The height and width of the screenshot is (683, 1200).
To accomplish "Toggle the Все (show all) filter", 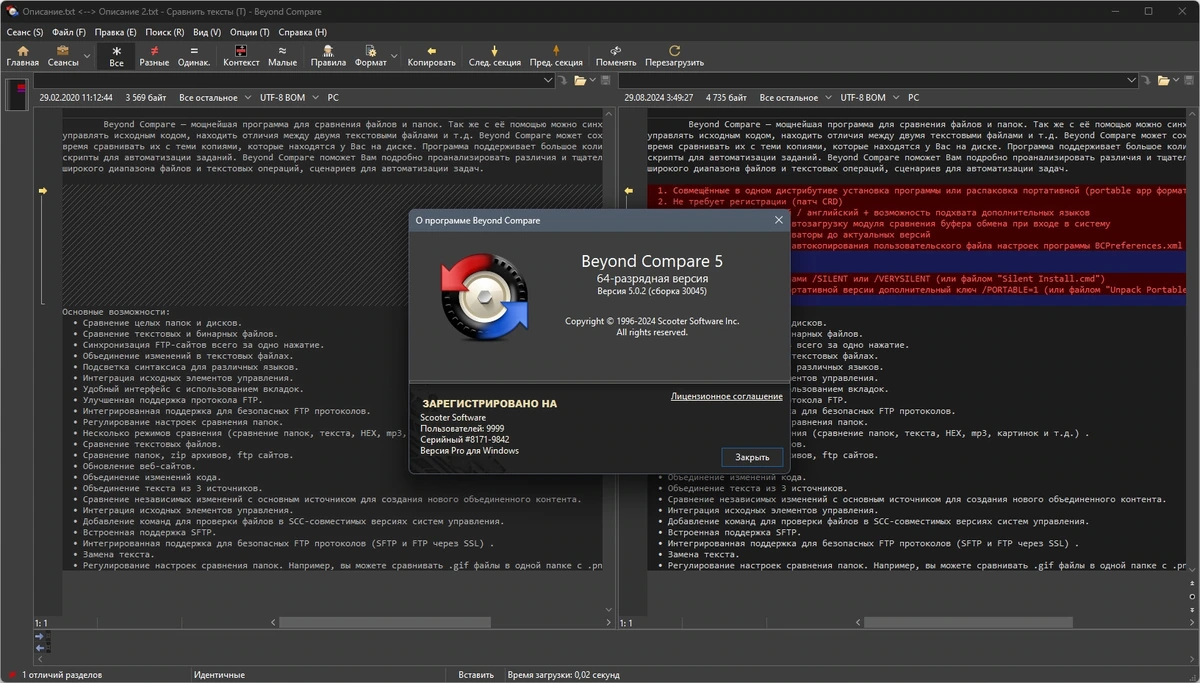I will pos(116,56).
